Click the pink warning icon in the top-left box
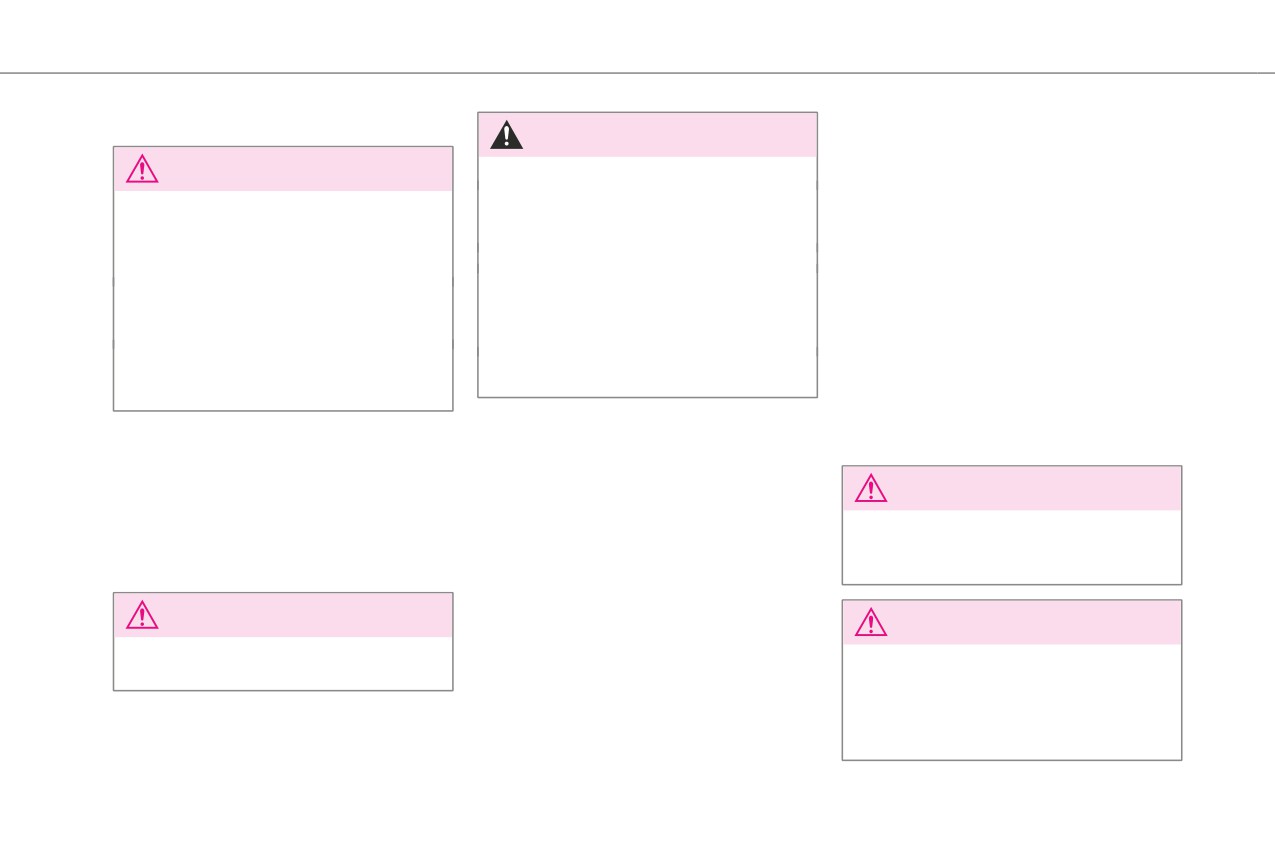This screenshot has width=1275, height=860. click(142, 169)
